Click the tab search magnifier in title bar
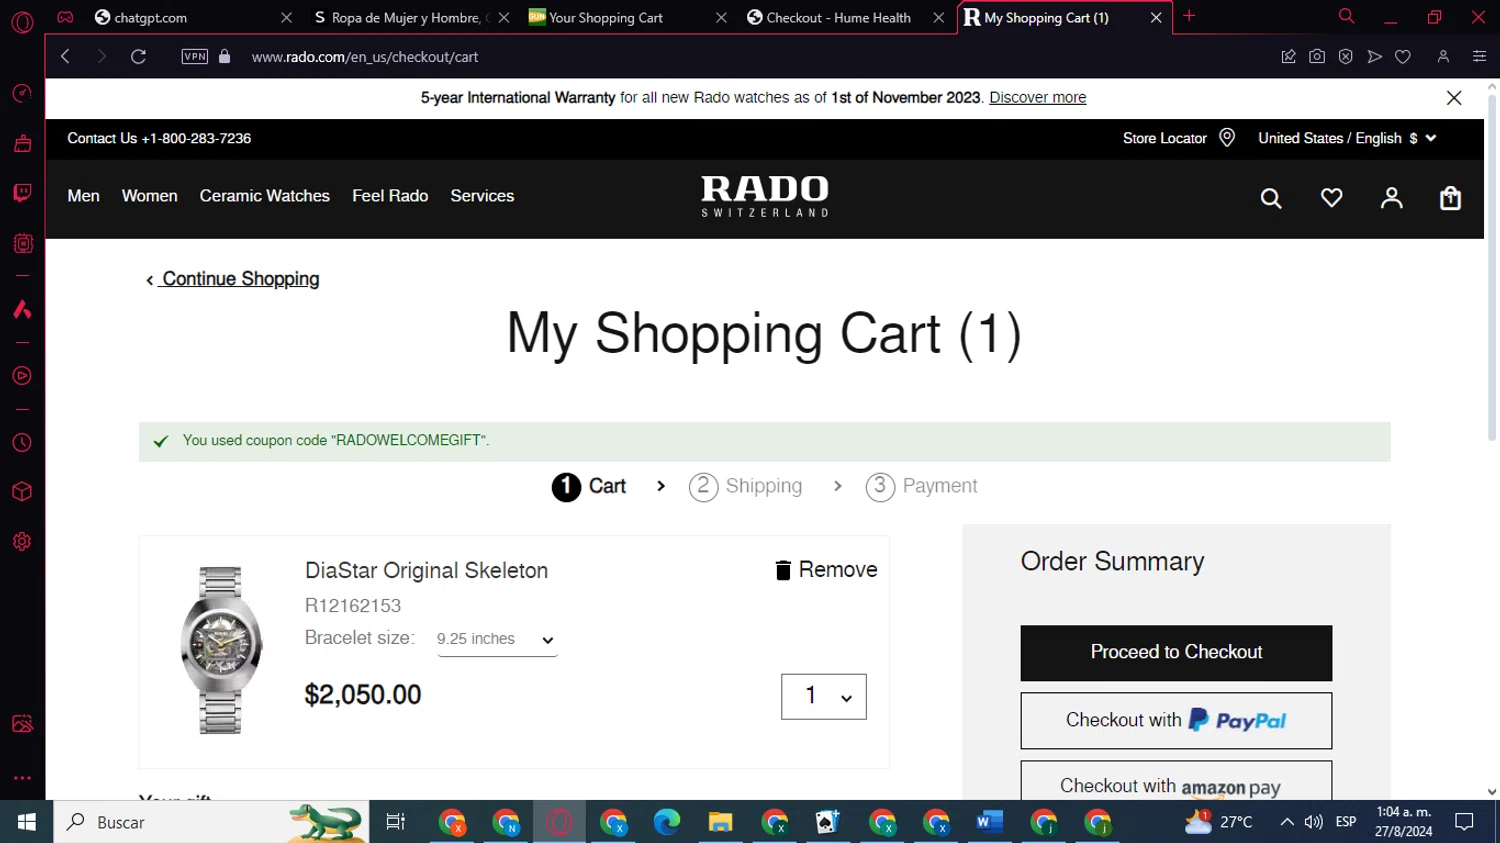 point(1346,16)
